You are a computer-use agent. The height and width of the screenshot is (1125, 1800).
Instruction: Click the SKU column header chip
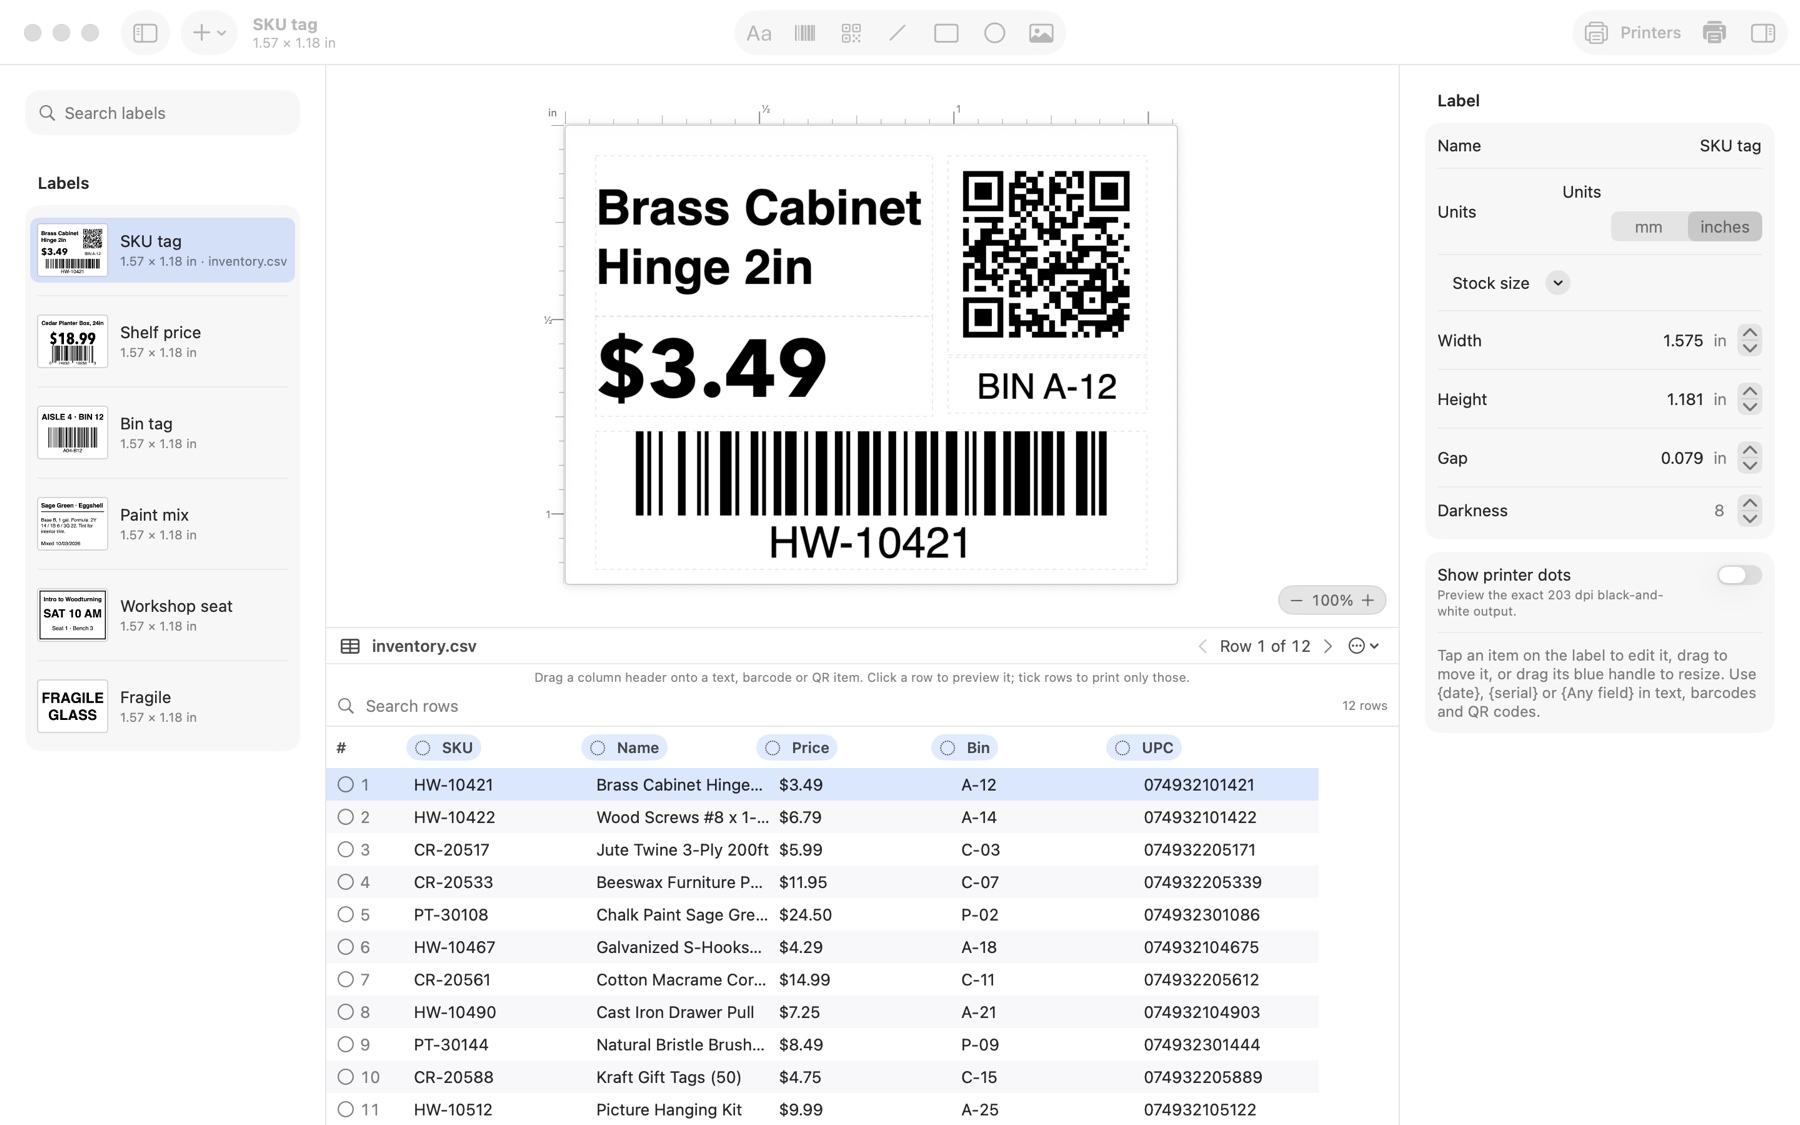click(444, 748)
